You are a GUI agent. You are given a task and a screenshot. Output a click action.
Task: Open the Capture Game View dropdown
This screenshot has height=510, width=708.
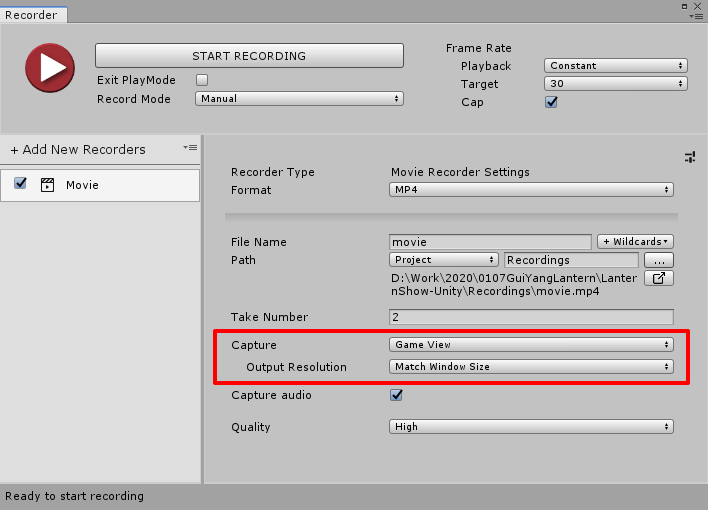(531, 345)
